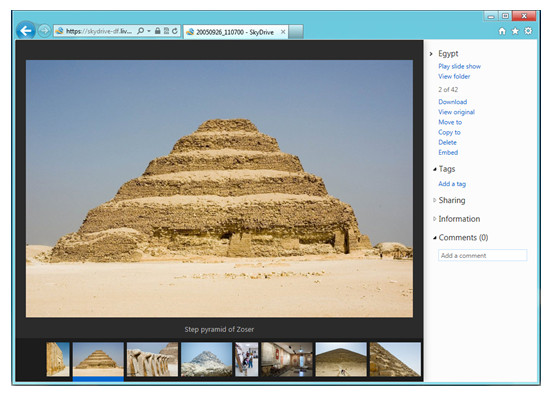The width and height of the screenshot is (549, 394).
Task: Click the Delete link
Action: click(447, 143)
